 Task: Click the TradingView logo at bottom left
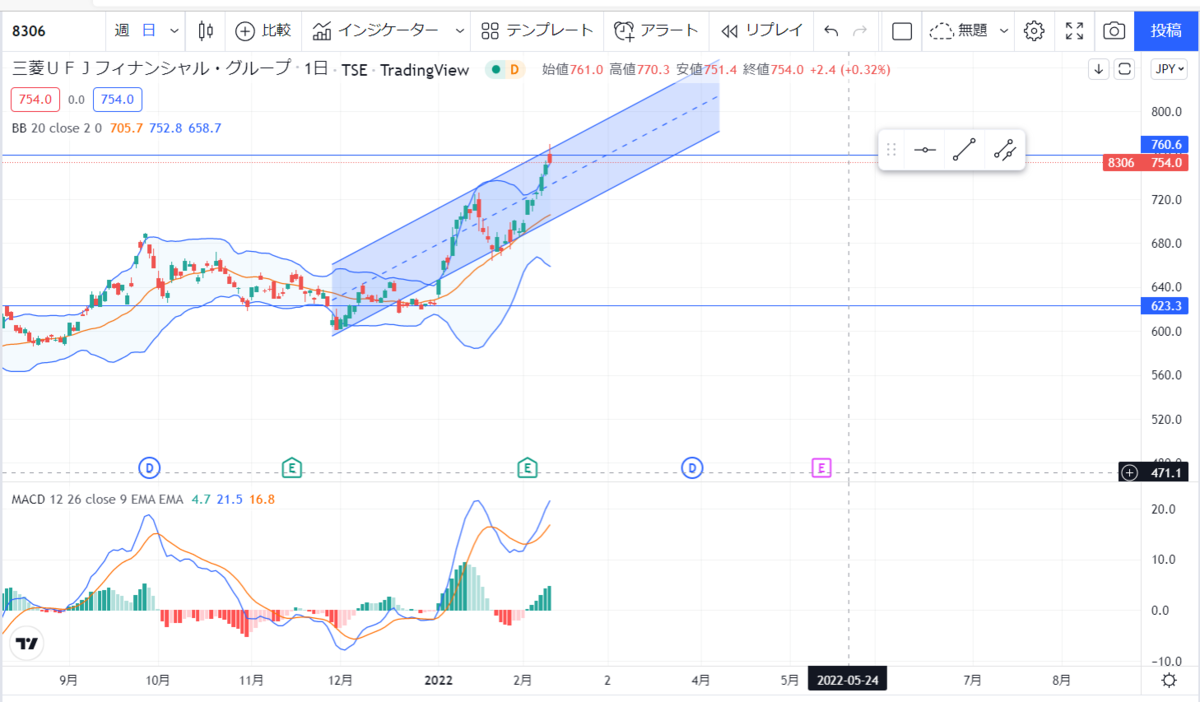click(28, 644)
